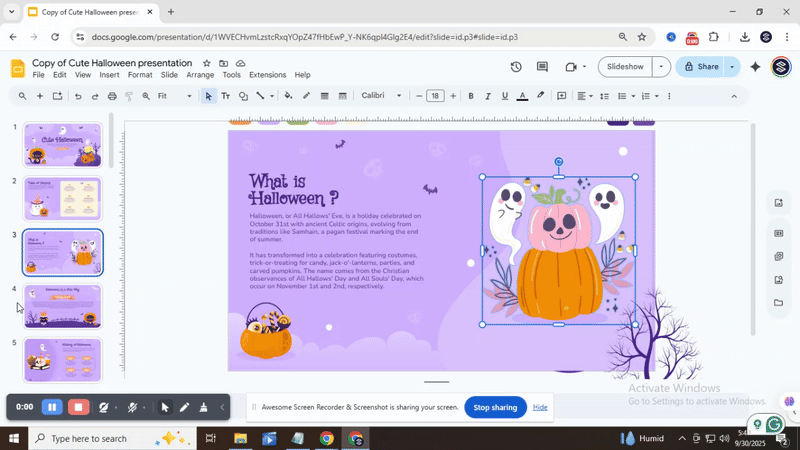800x450 pixels.
Task: Open the text color picker
Action: pyautogui.click(x=522, y=96)
